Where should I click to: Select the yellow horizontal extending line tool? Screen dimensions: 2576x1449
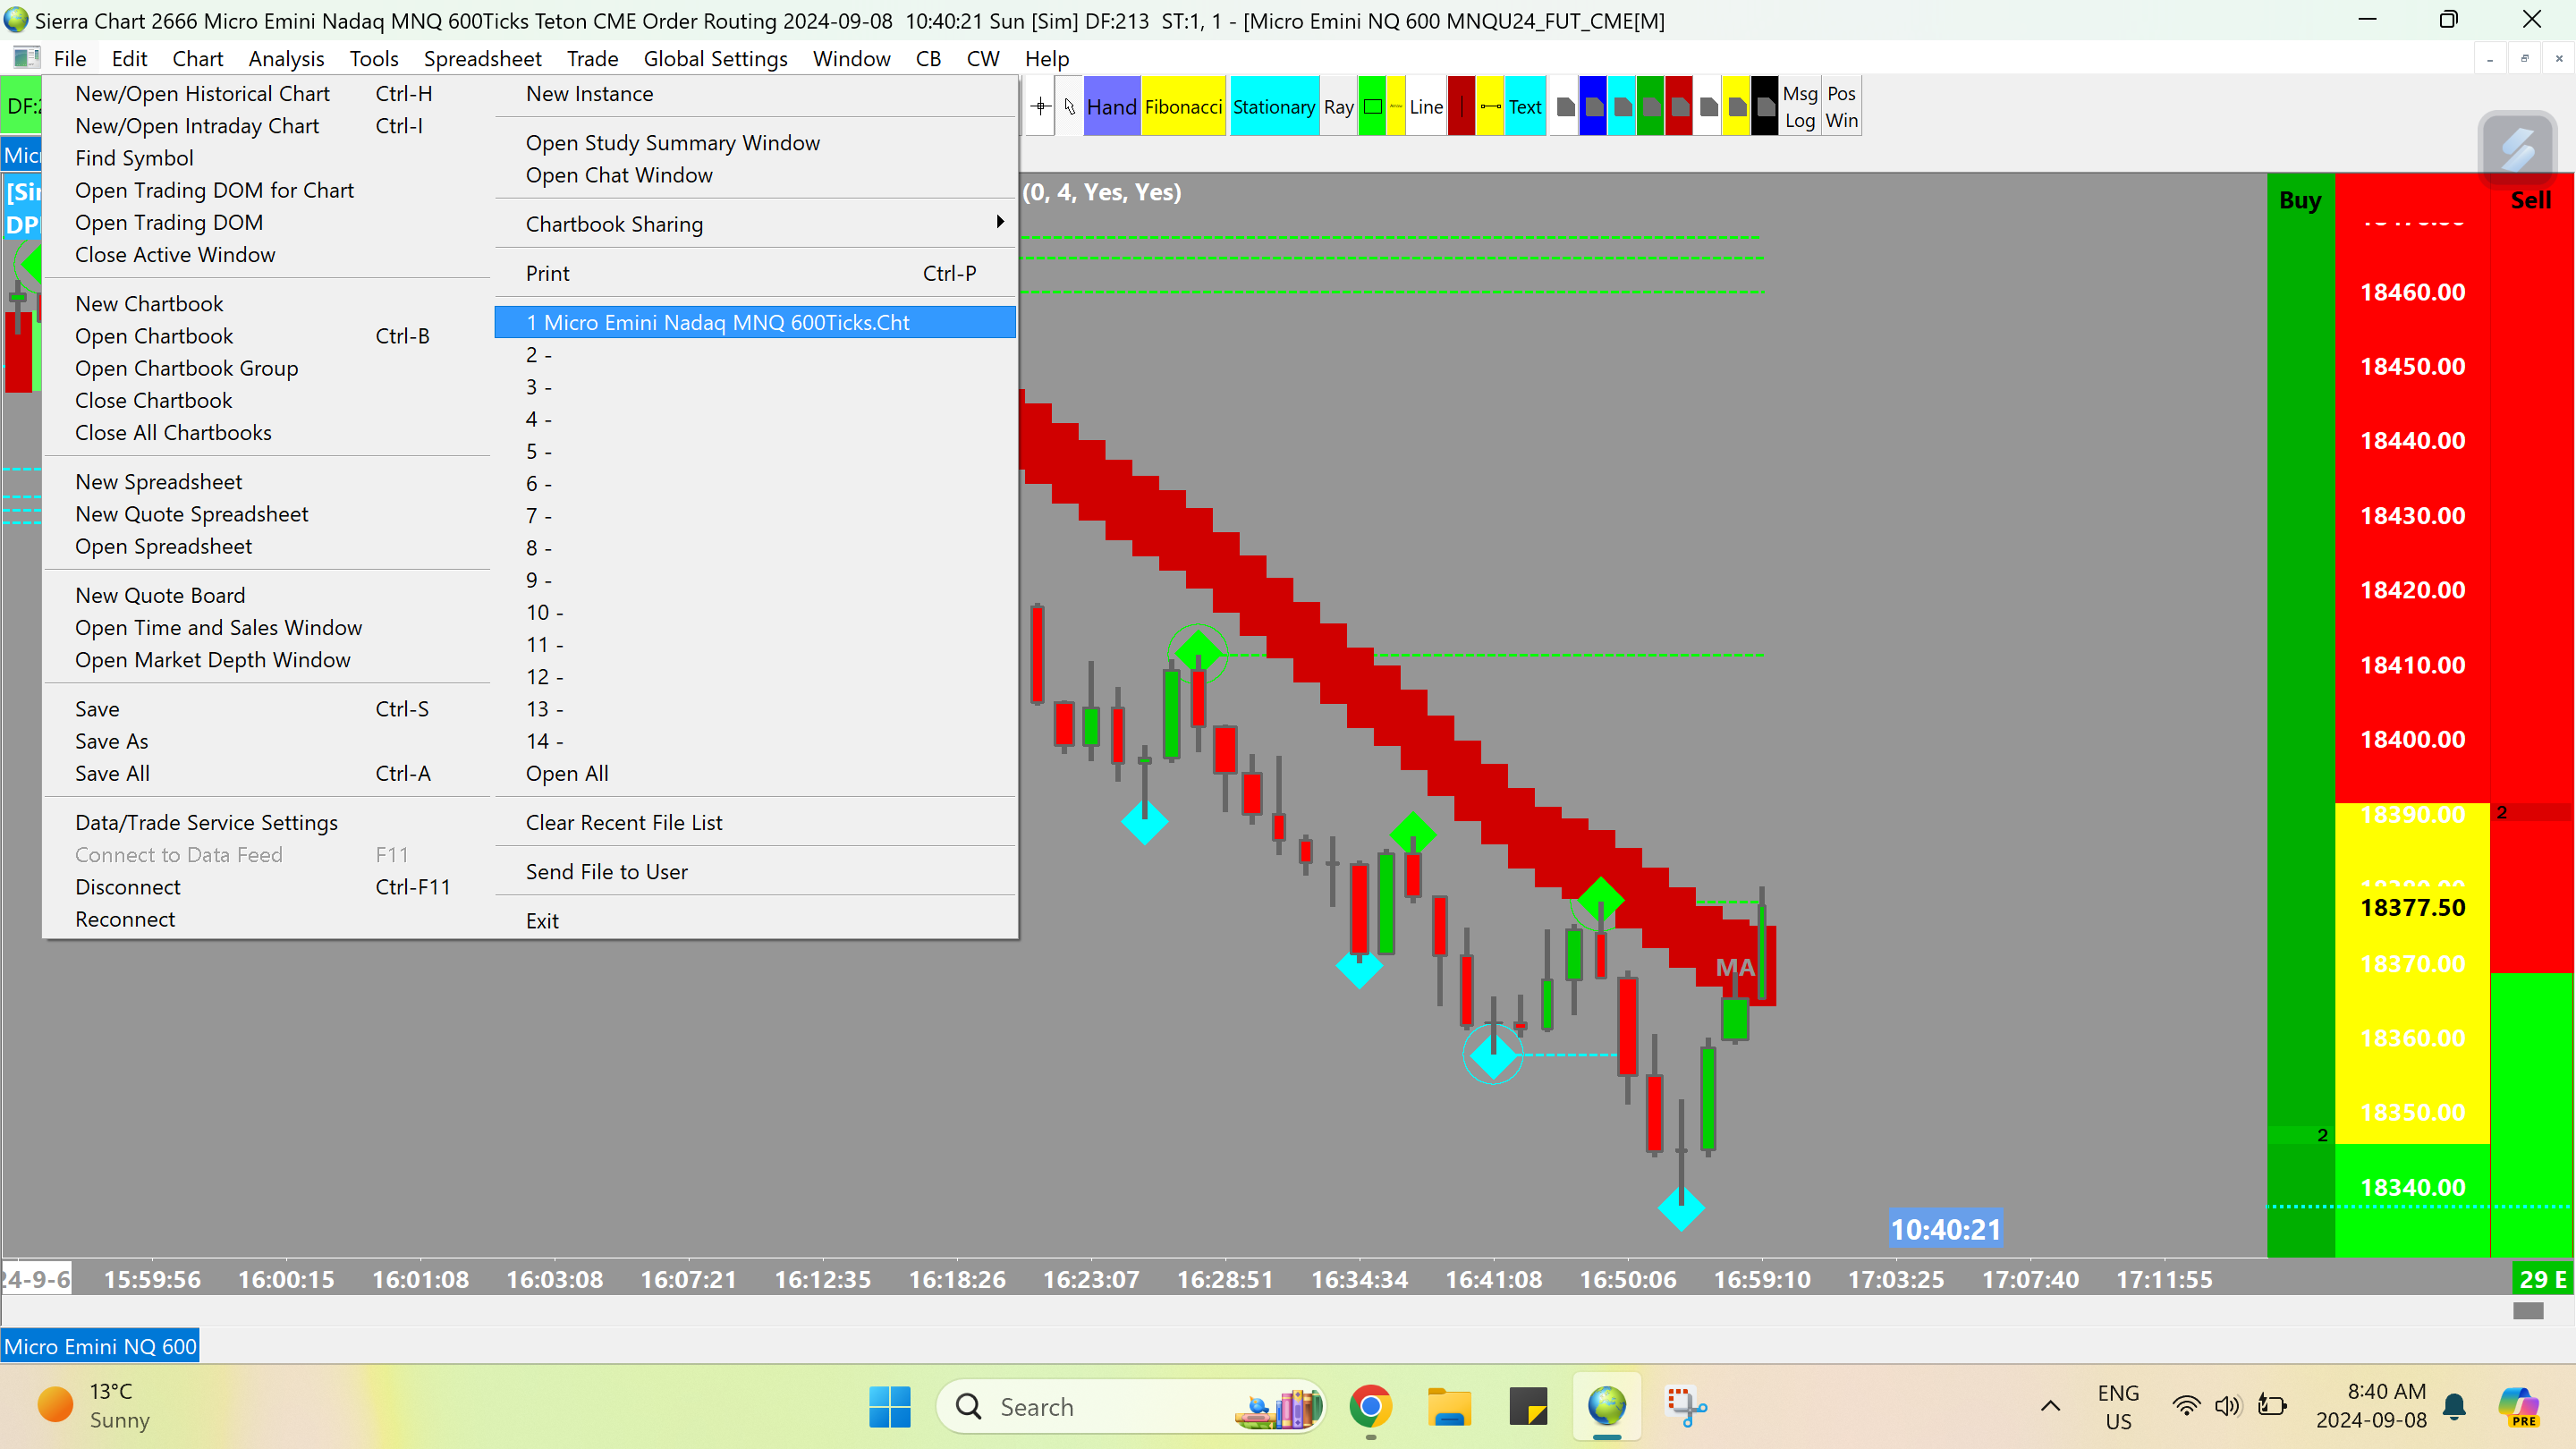pyautogui.click(x=1490, y=106)
